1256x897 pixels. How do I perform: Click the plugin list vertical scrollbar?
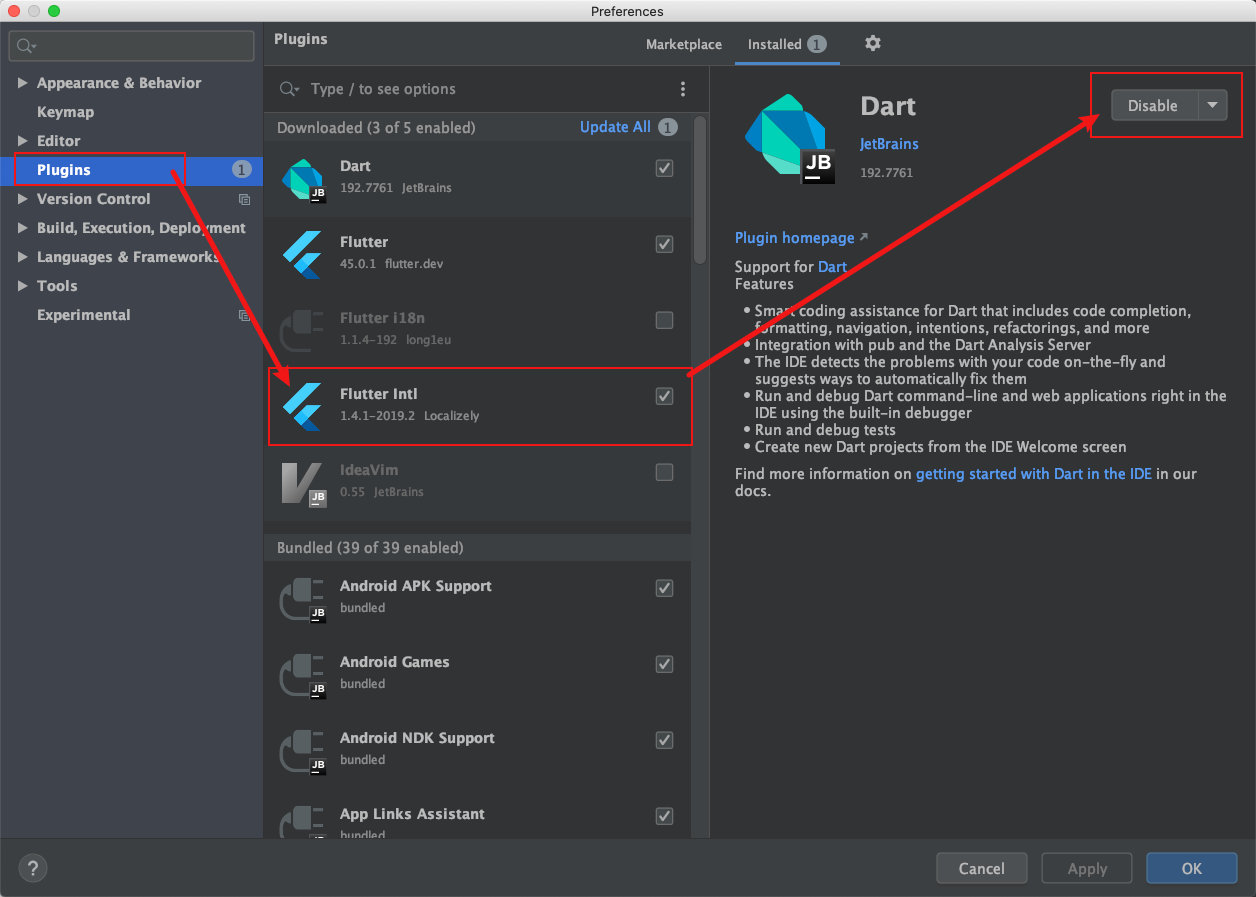(x=700, y=190)
